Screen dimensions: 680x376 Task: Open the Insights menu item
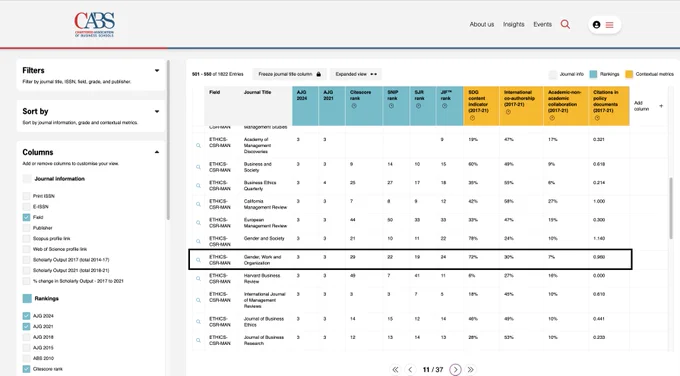pos(513,24)
